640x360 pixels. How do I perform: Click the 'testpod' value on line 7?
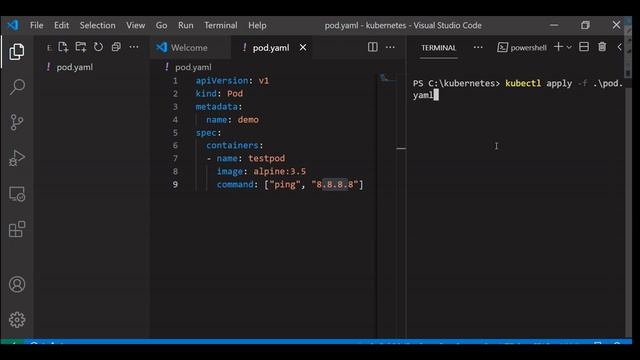267,158
